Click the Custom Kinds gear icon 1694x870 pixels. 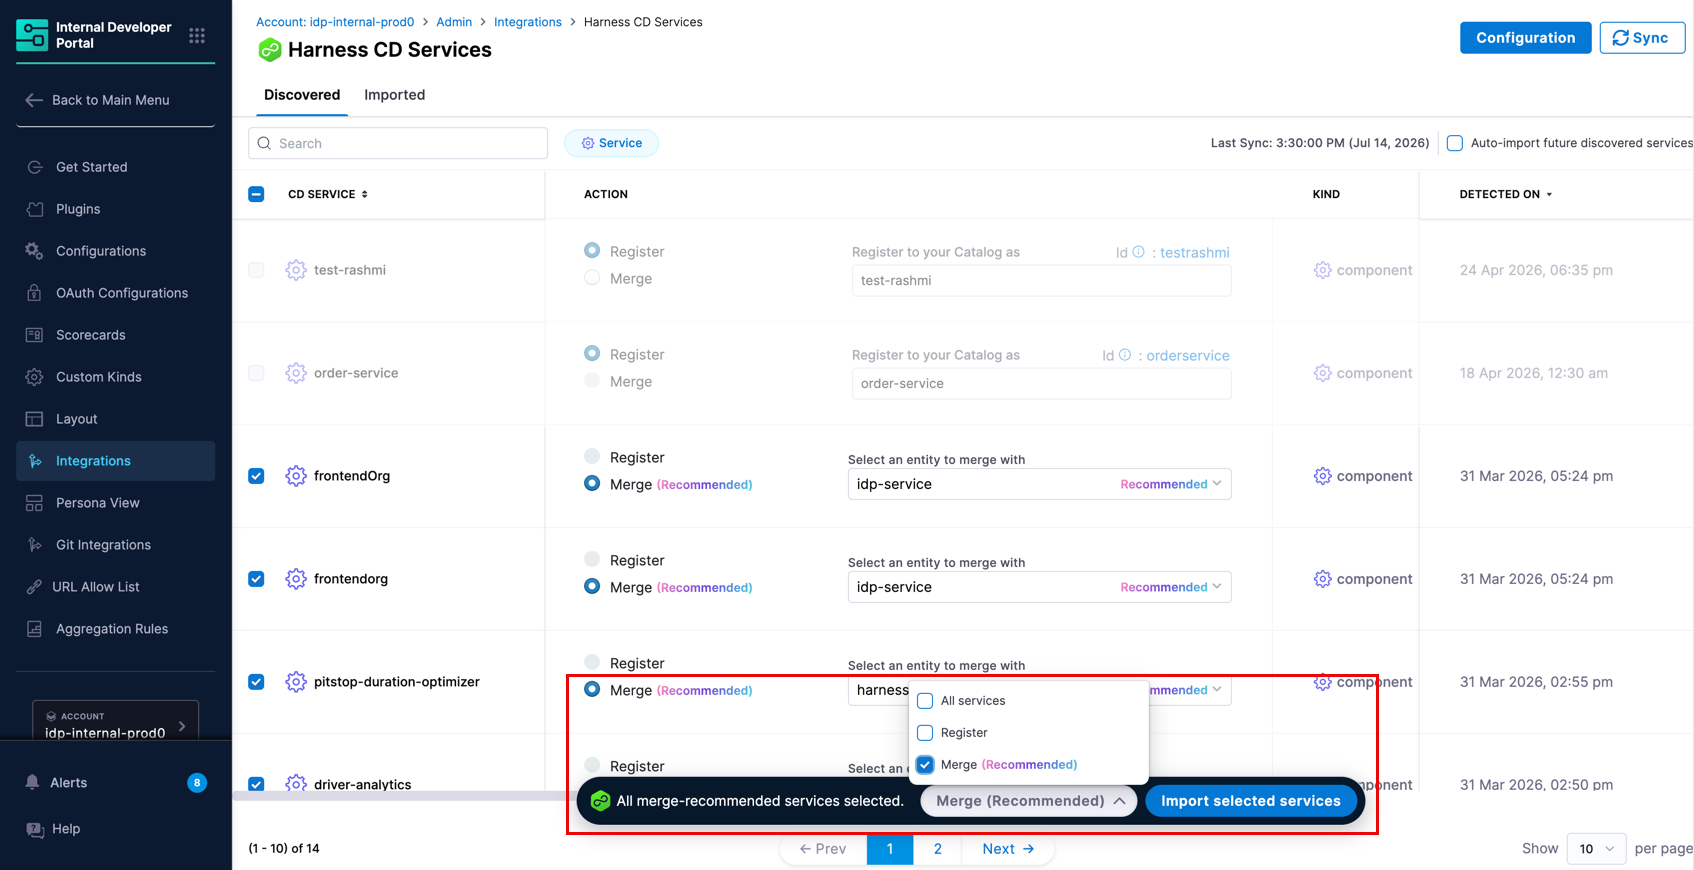tap(35, 377)
